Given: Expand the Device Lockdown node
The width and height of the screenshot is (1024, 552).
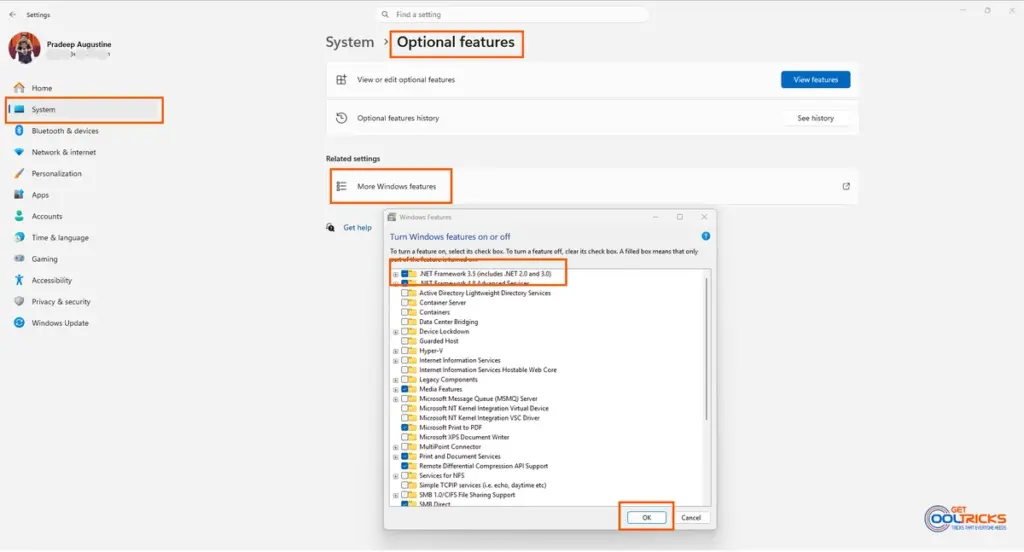Looking at the screenshot, I should (396, 332).
